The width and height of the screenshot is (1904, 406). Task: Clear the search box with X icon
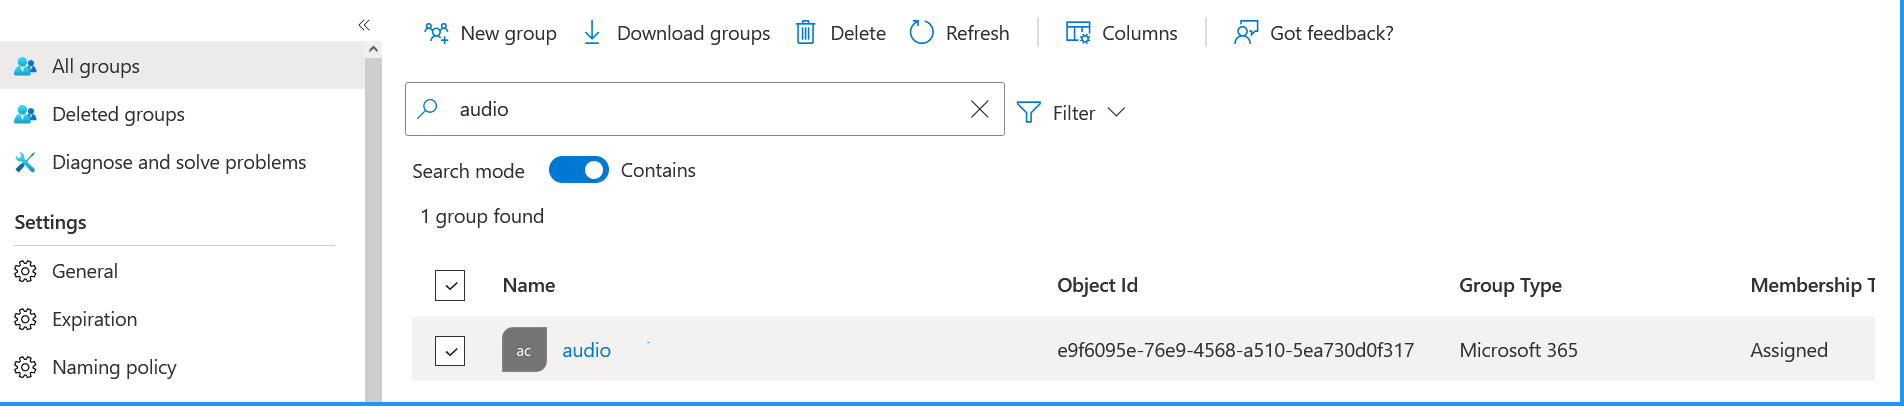980,109
